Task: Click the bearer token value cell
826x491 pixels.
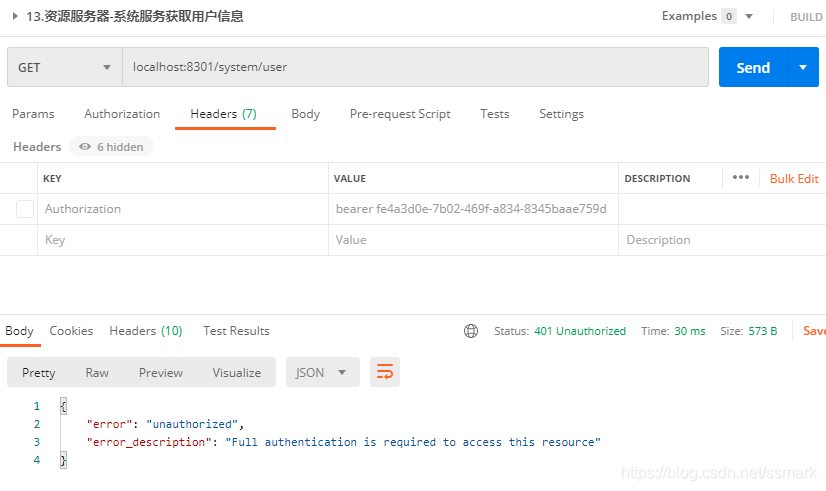Action: tap(473, 209)
